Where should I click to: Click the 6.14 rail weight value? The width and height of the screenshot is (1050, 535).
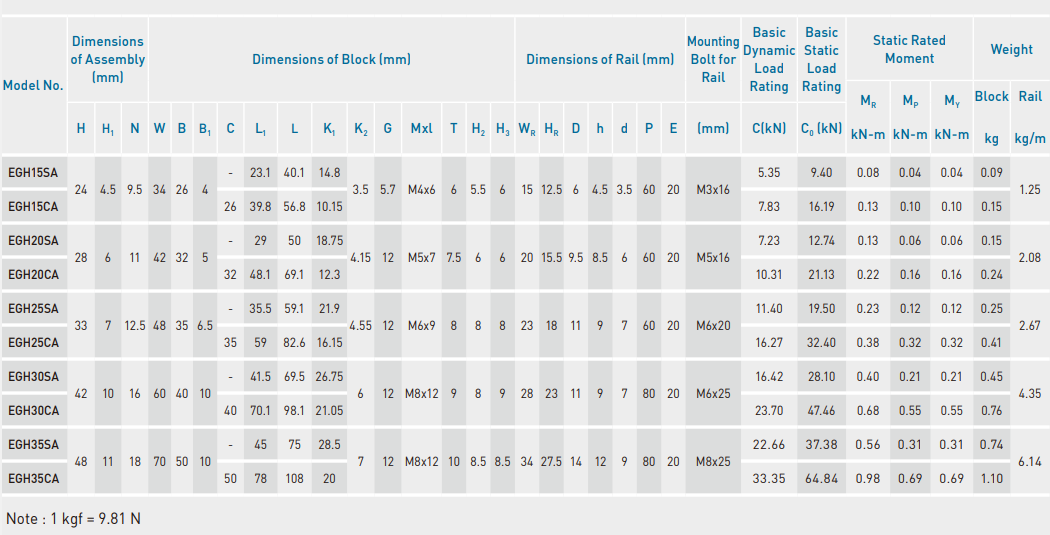[x=1030, y=462]
